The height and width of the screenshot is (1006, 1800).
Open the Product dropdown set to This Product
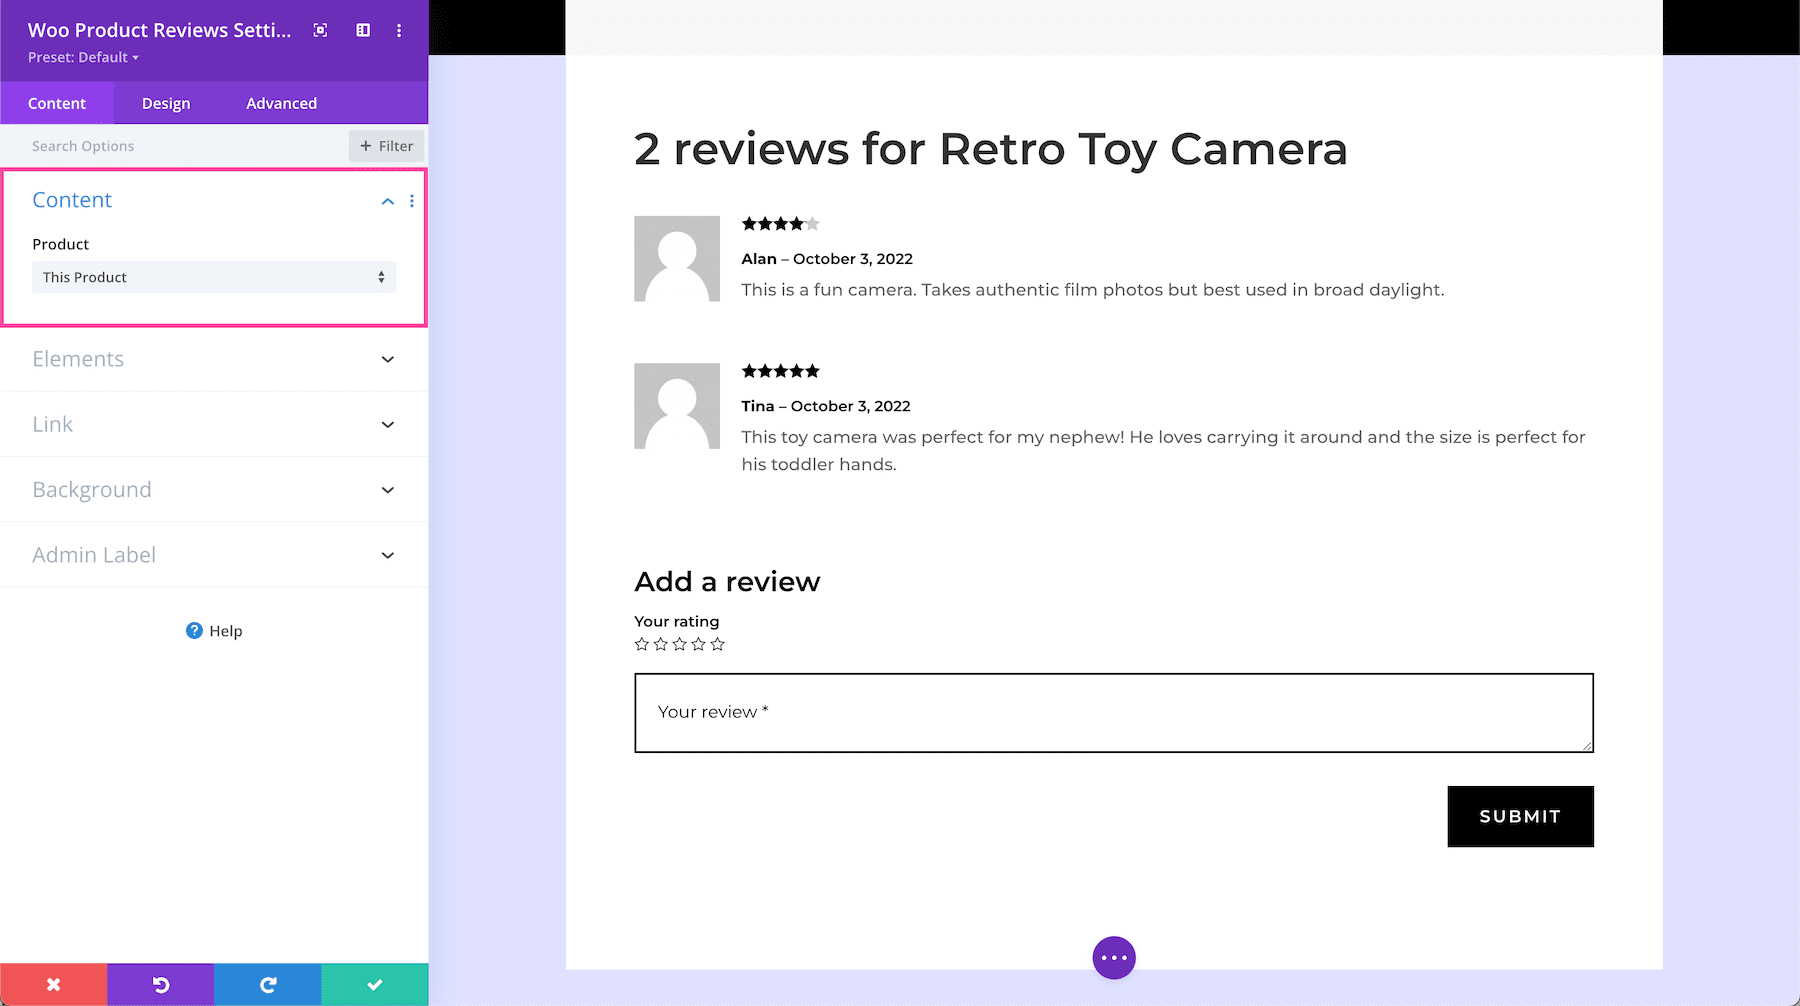coord(213,277)
